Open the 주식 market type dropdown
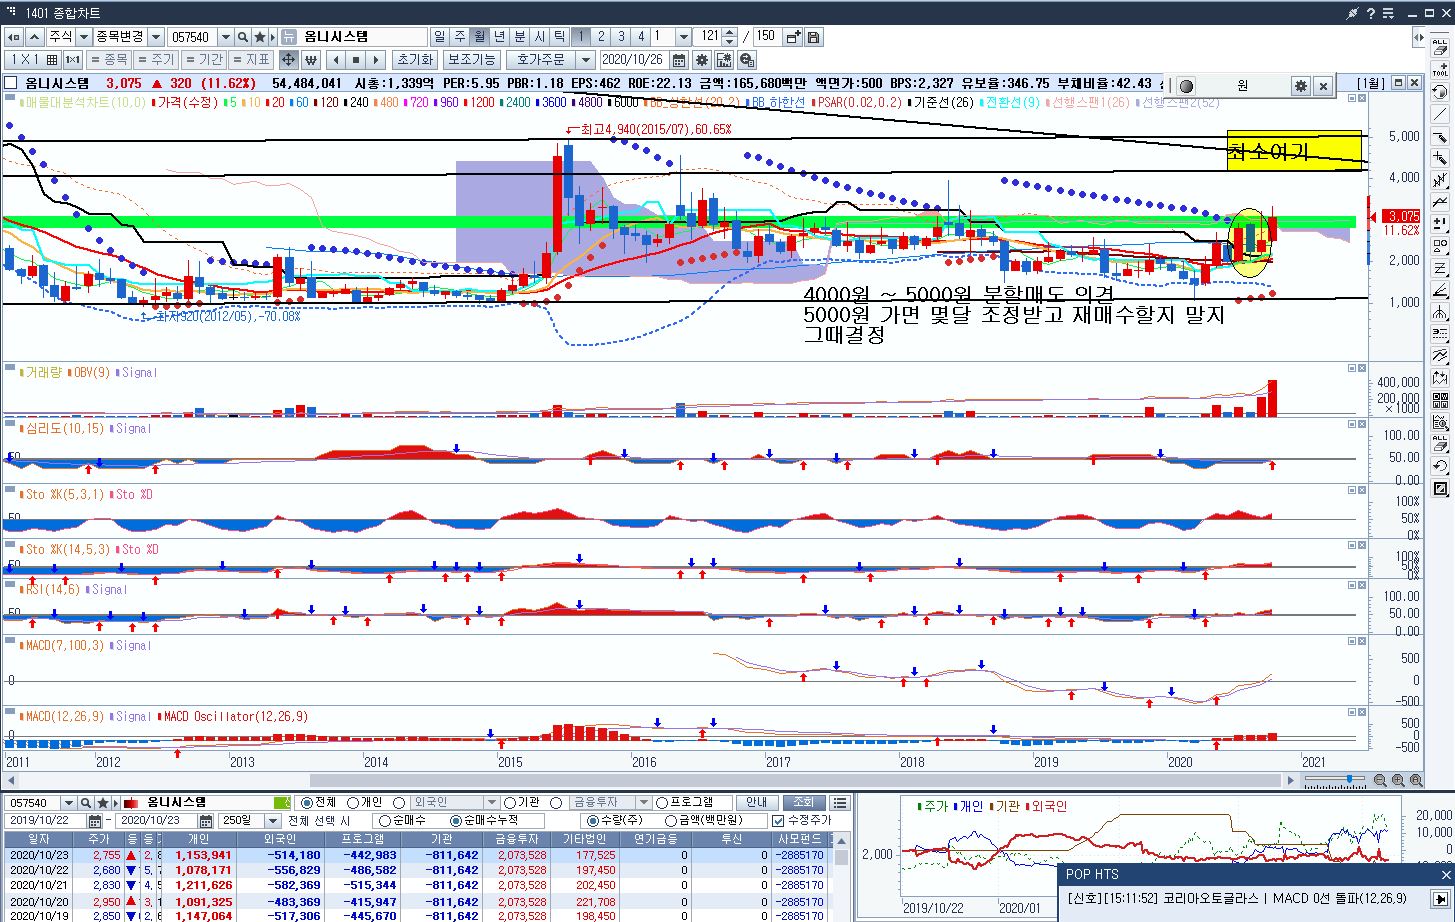The image size is (1455, 922). (x=84, y=37)
